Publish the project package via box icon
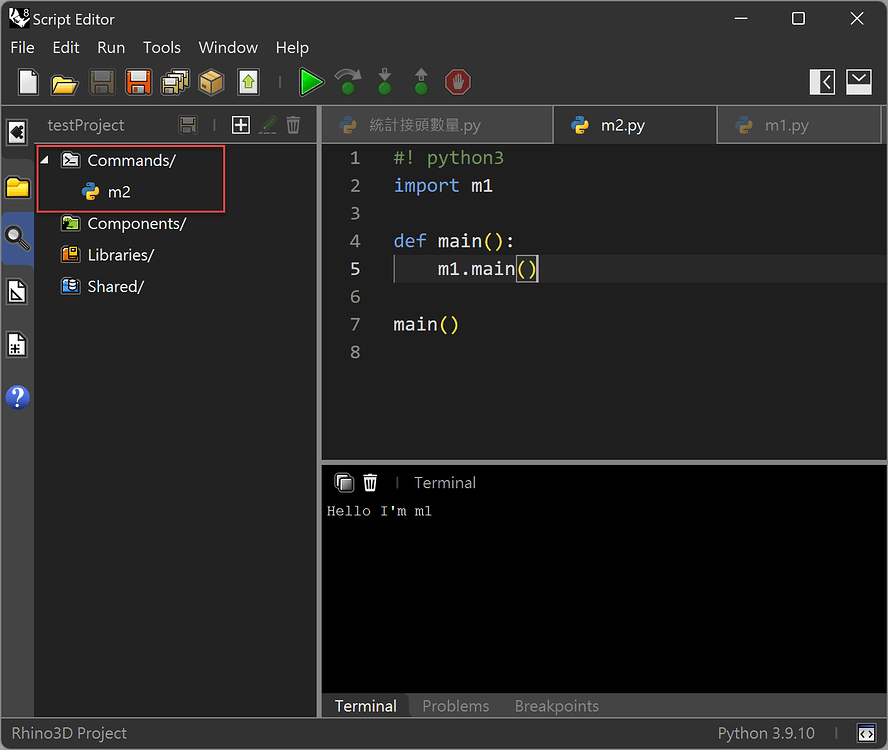The height and width of the screenshot is (750, 888). coord(211,82)
